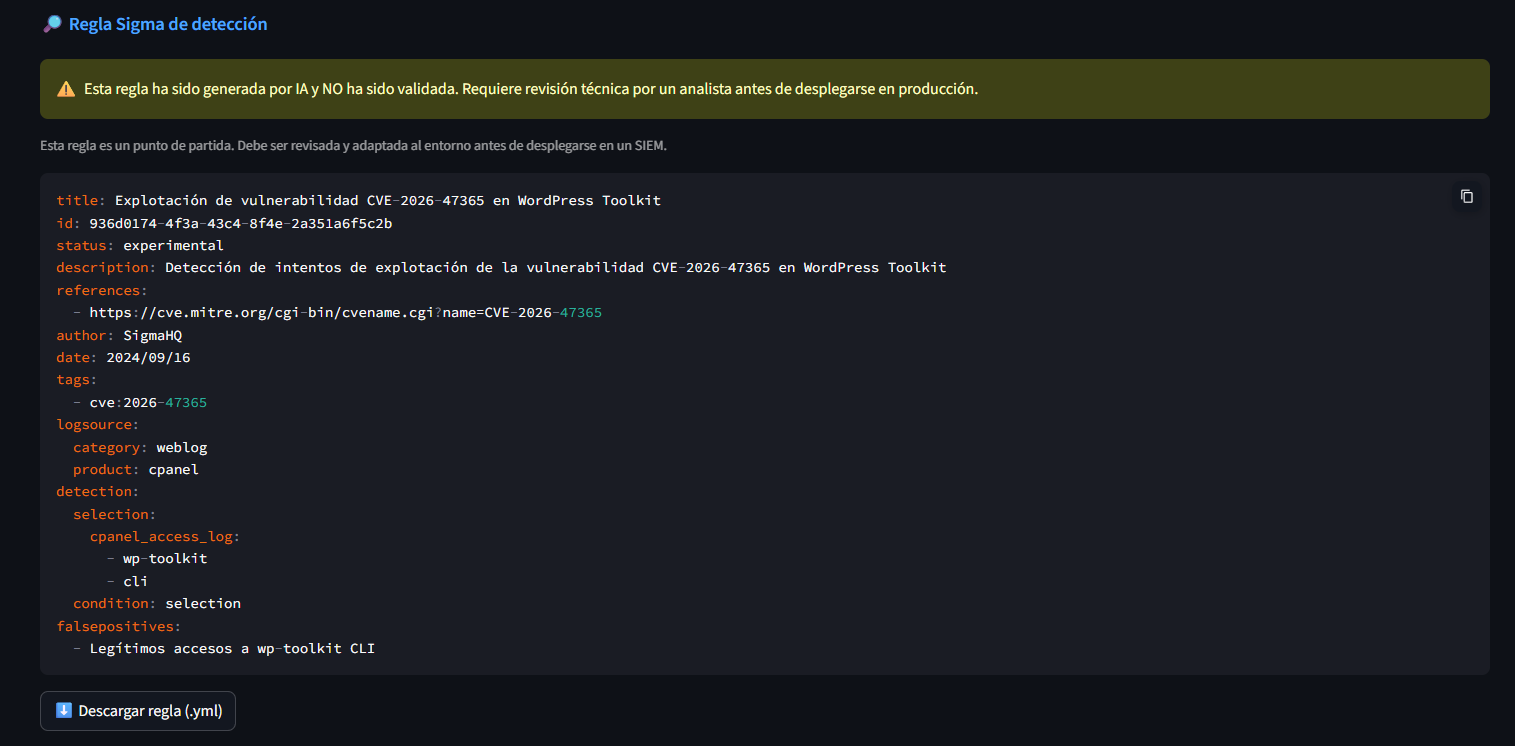The width and height of the screenshot is (1515, 747).
Task: Click the cve.mitre.org reference URL
Action: click(345, 313)
